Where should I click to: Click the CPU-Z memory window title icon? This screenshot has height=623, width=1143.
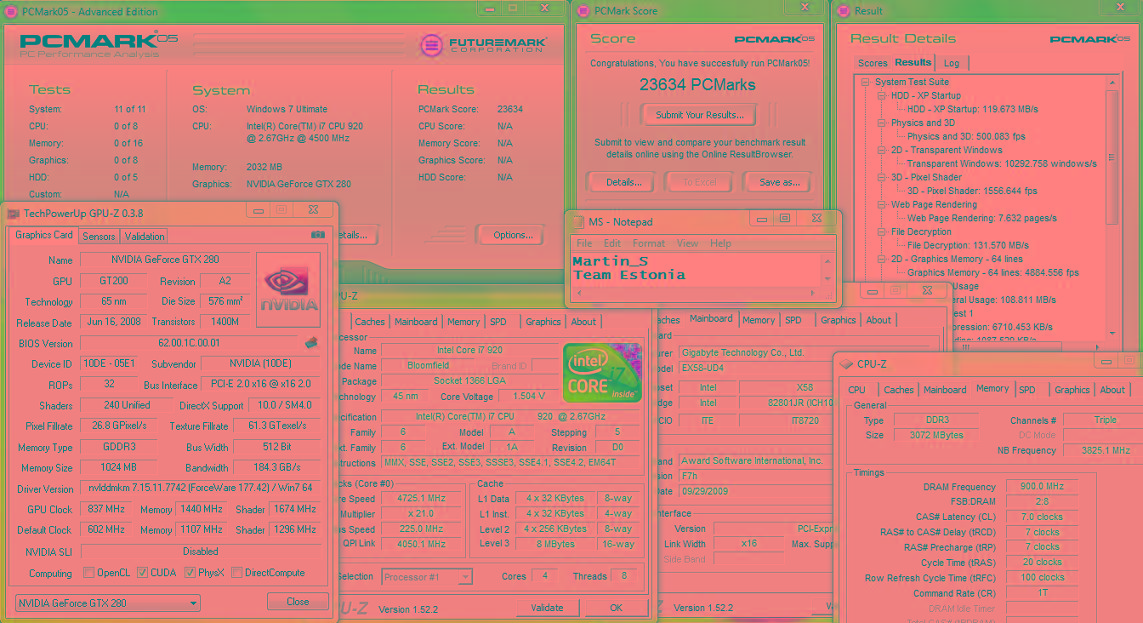(x=846, y=364)
